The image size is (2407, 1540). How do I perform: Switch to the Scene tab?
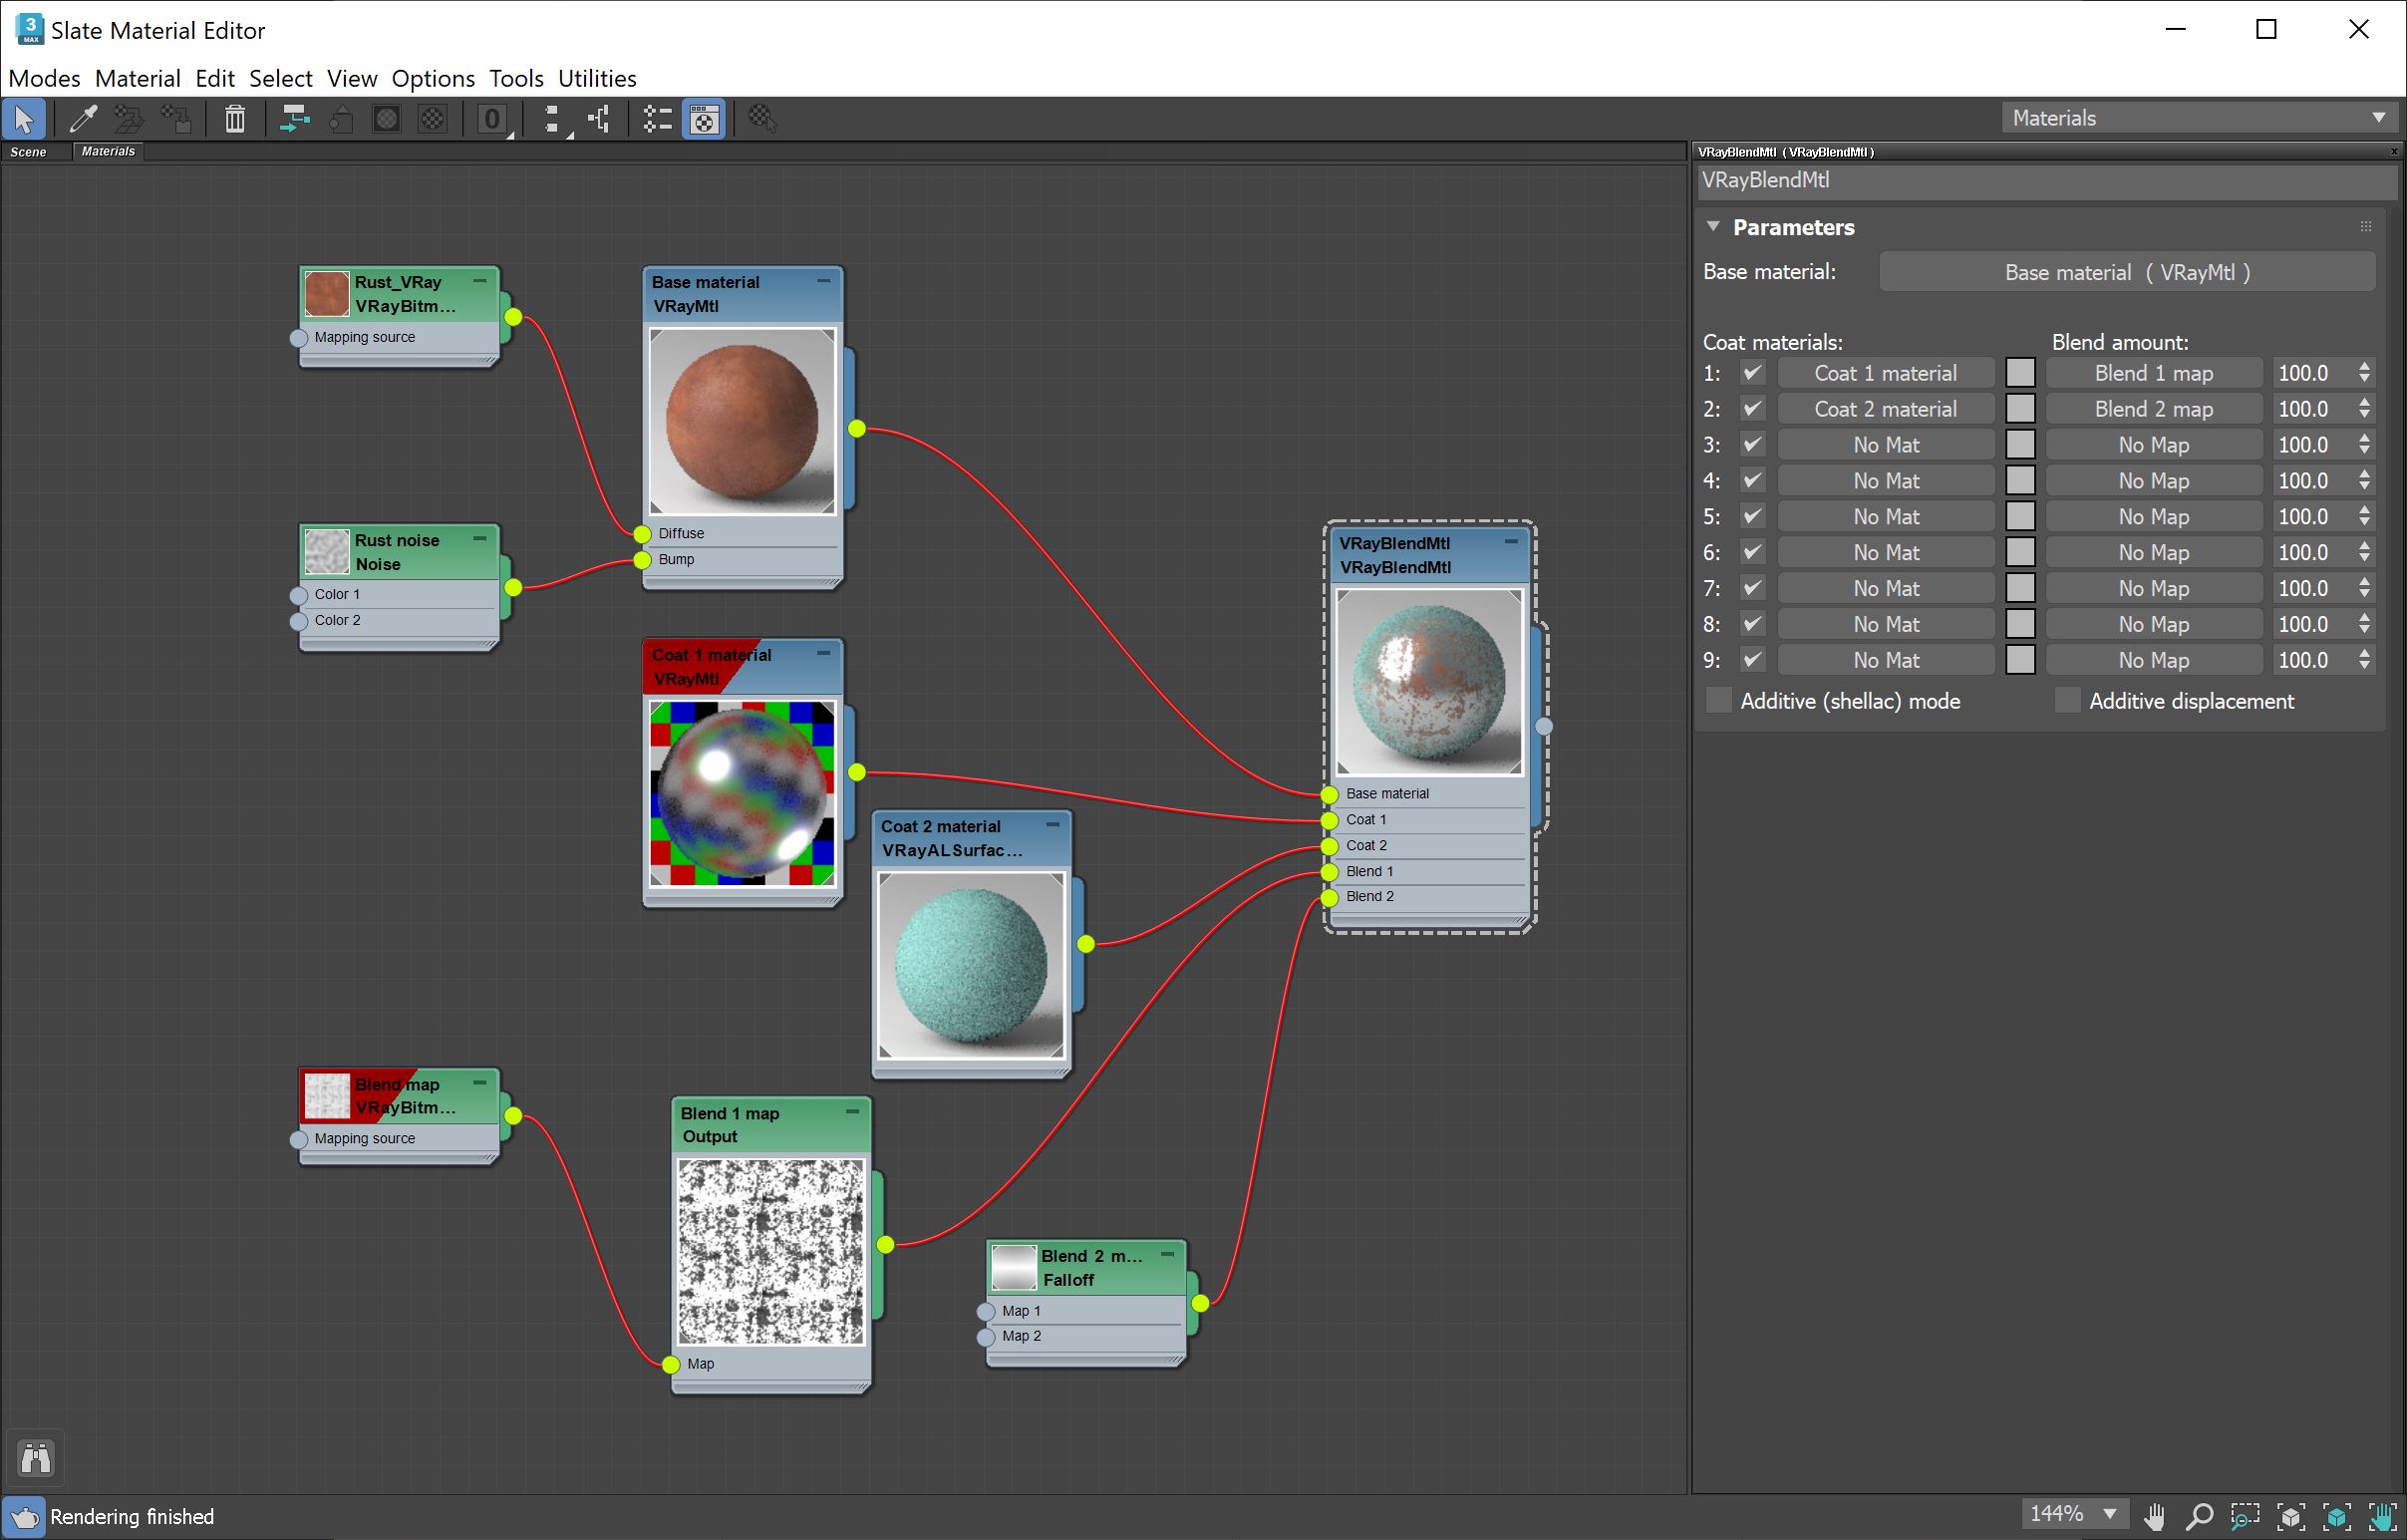coord(31,152)
